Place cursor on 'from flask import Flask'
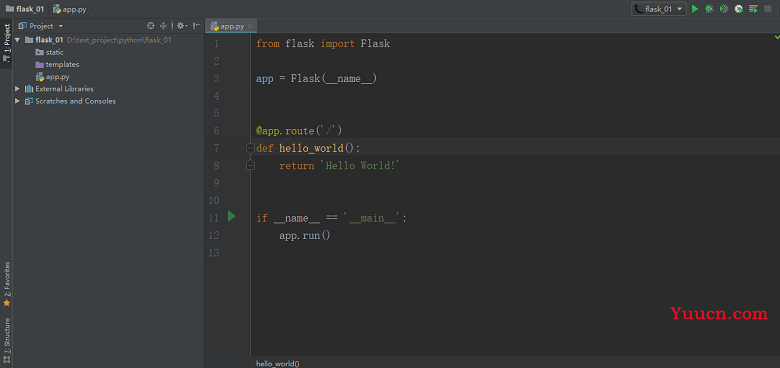780x368 pixels. pos(323,44)
